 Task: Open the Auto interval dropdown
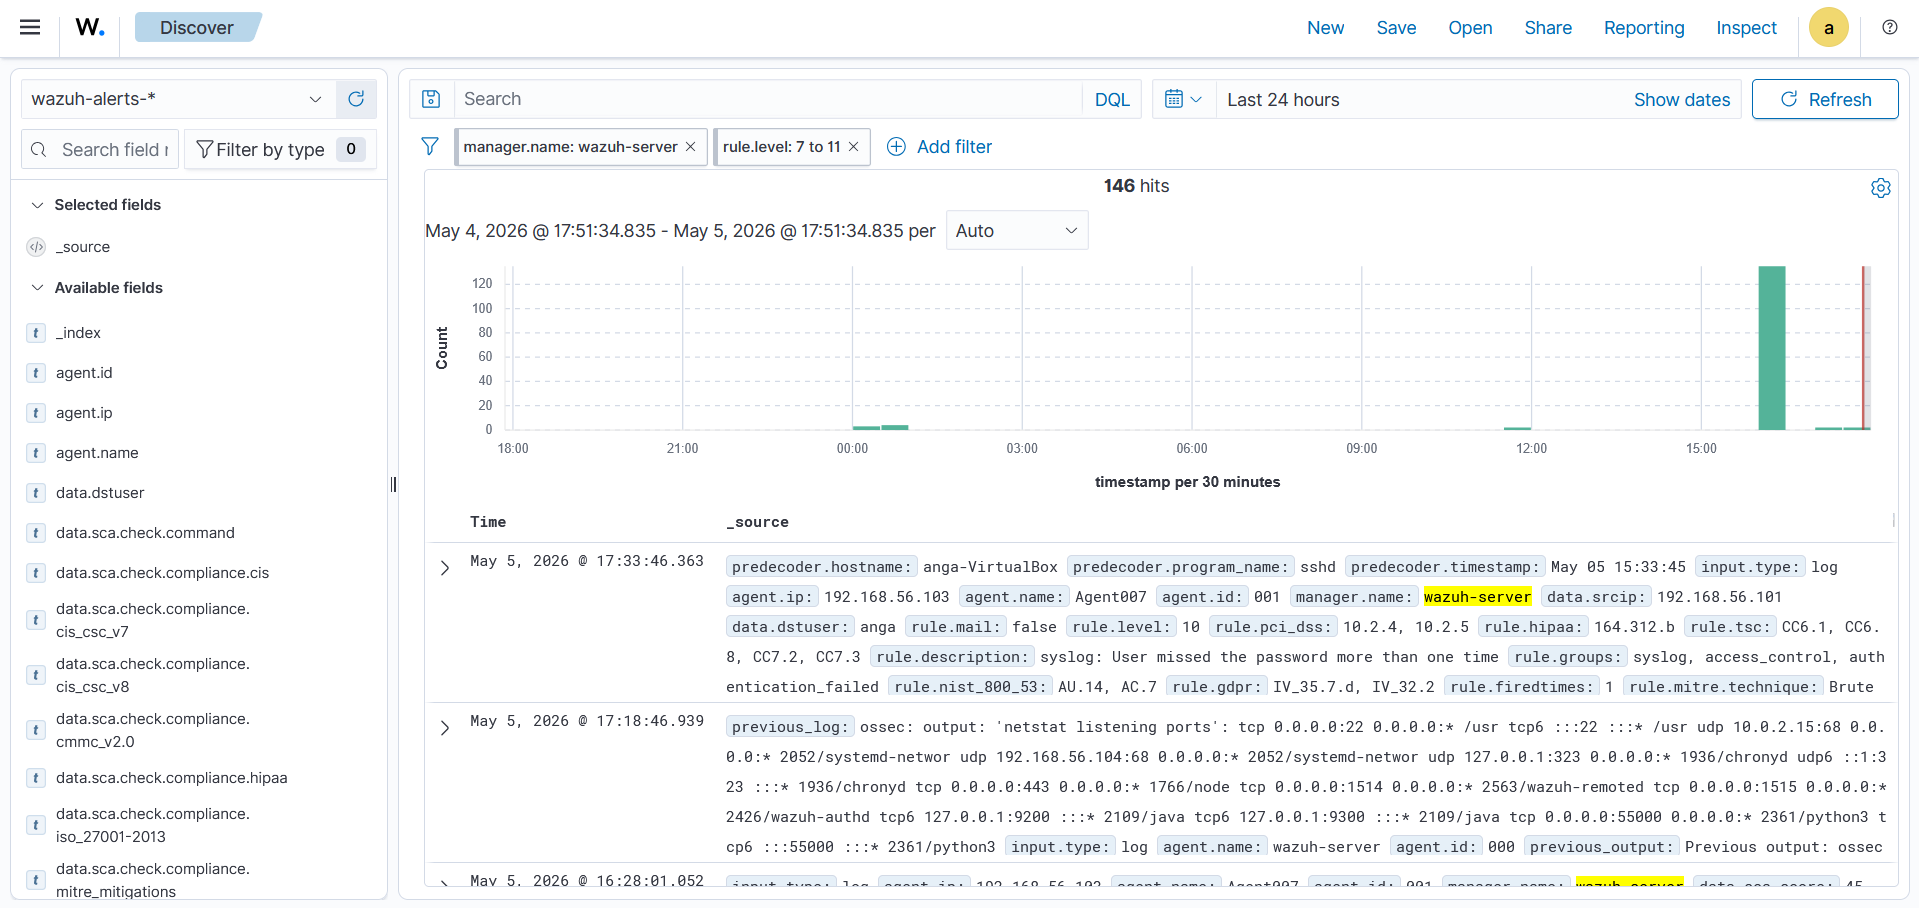(1016, 231)
